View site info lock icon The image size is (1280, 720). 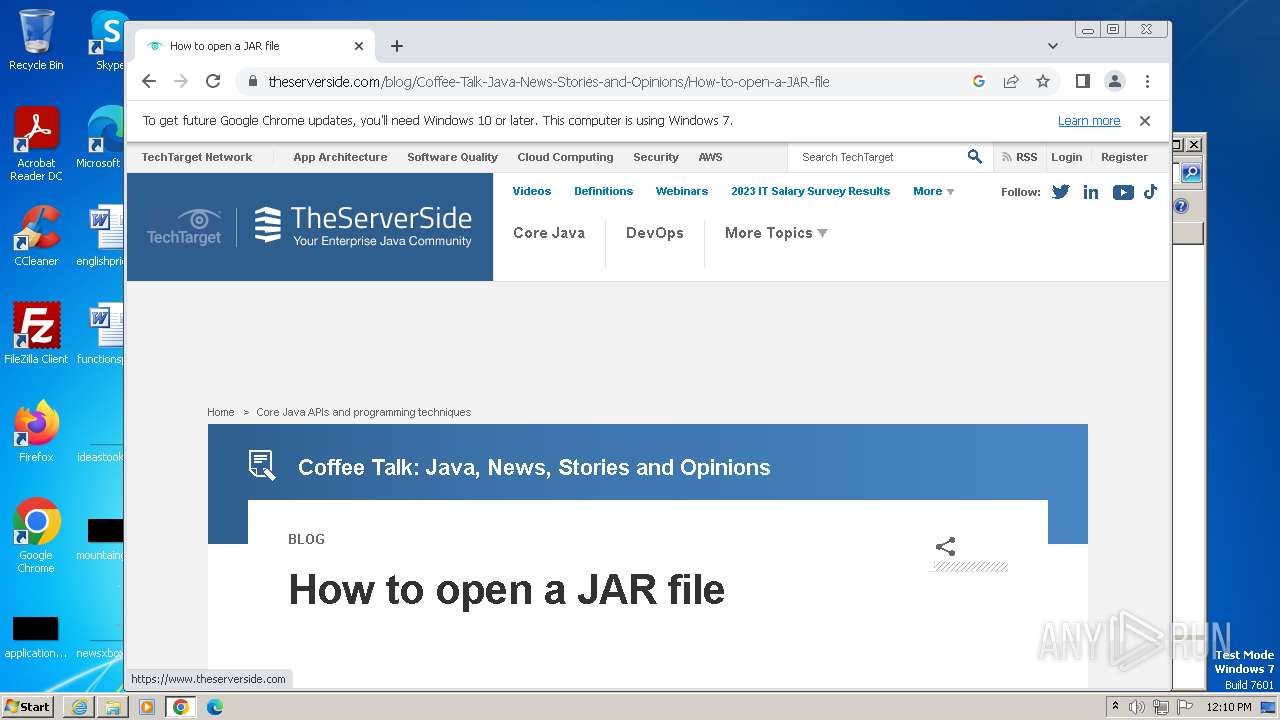click(252, 82)
